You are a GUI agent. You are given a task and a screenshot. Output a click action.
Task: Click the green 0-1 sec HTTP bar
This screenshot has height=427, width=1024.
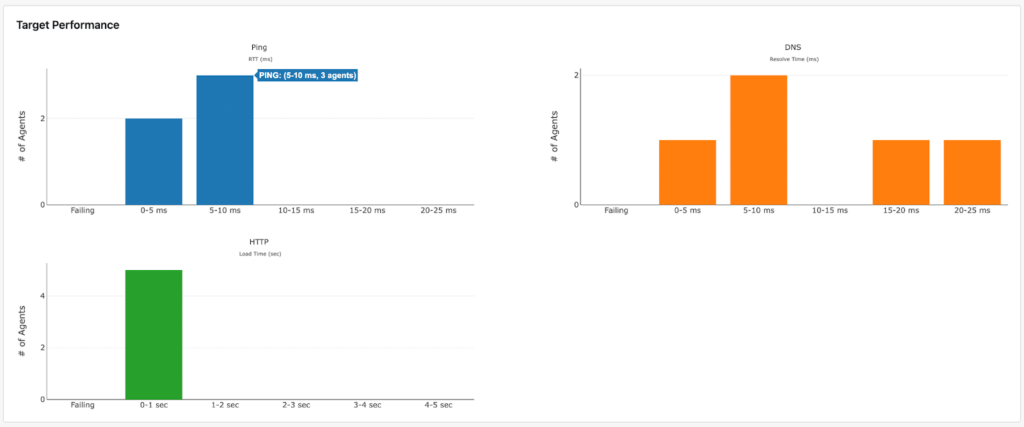coord(153,334)
